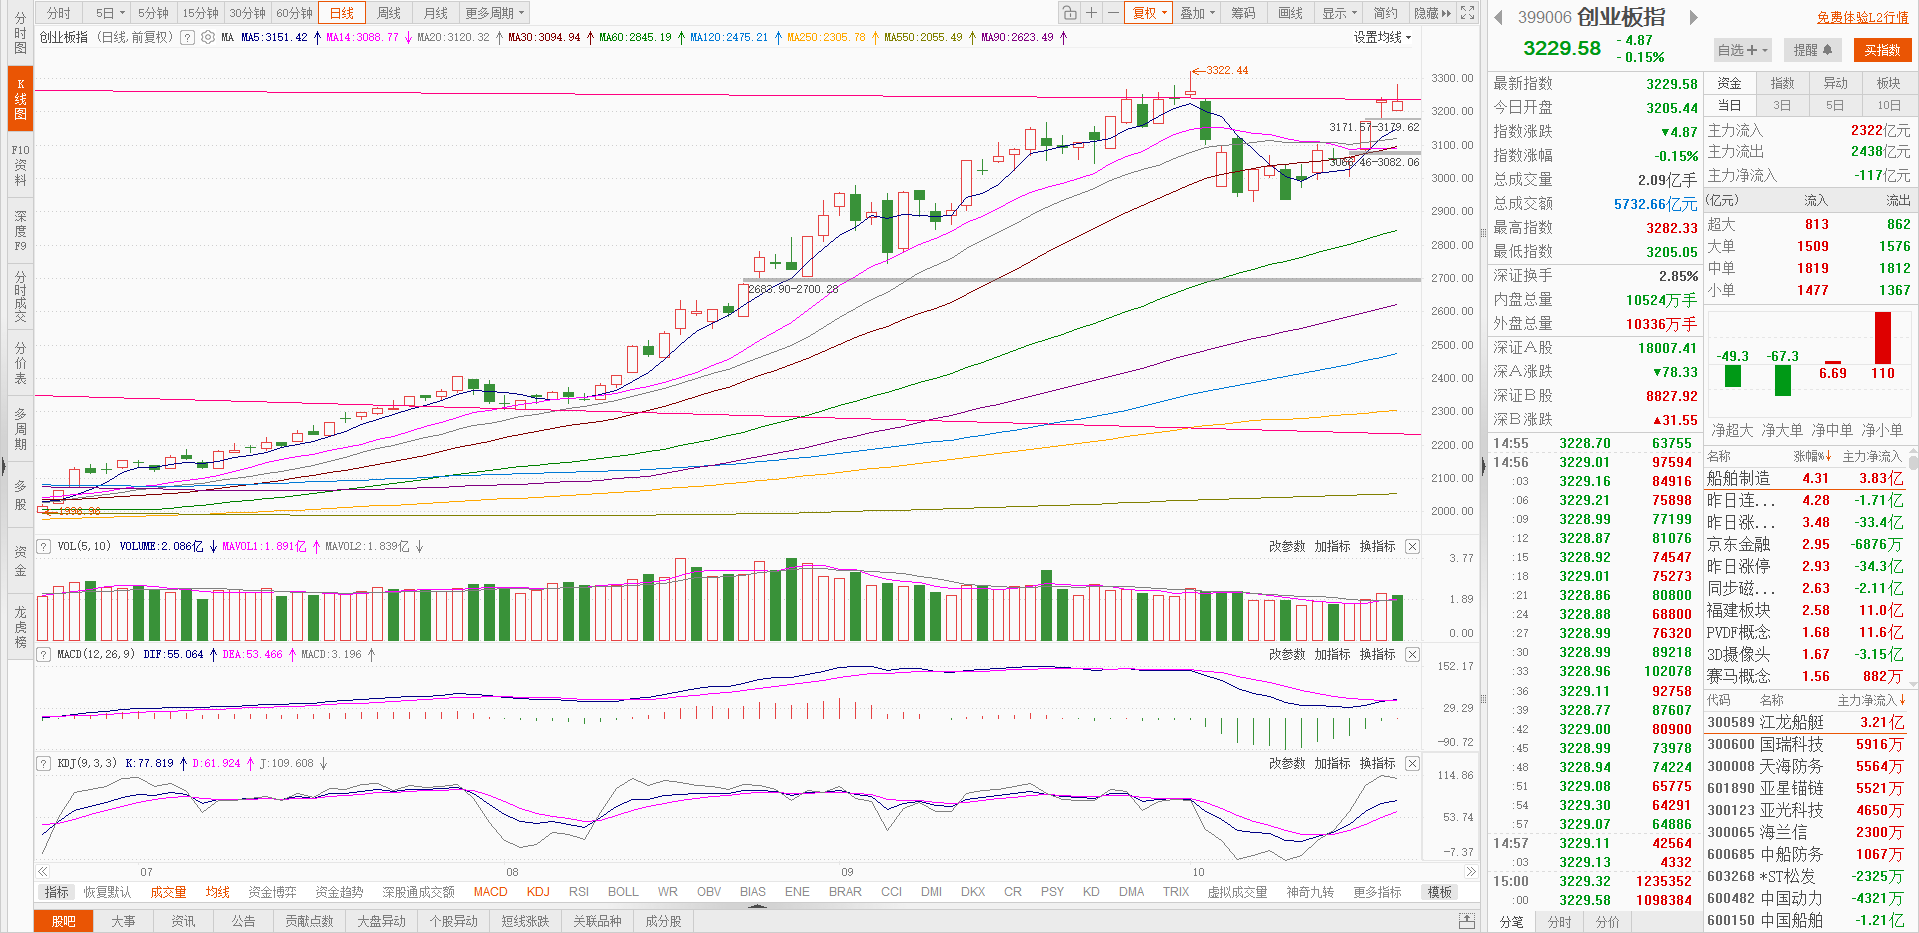Zoom out chart with minus icon
This screenshot has width=1919, height=933.
coord(1113,13)
